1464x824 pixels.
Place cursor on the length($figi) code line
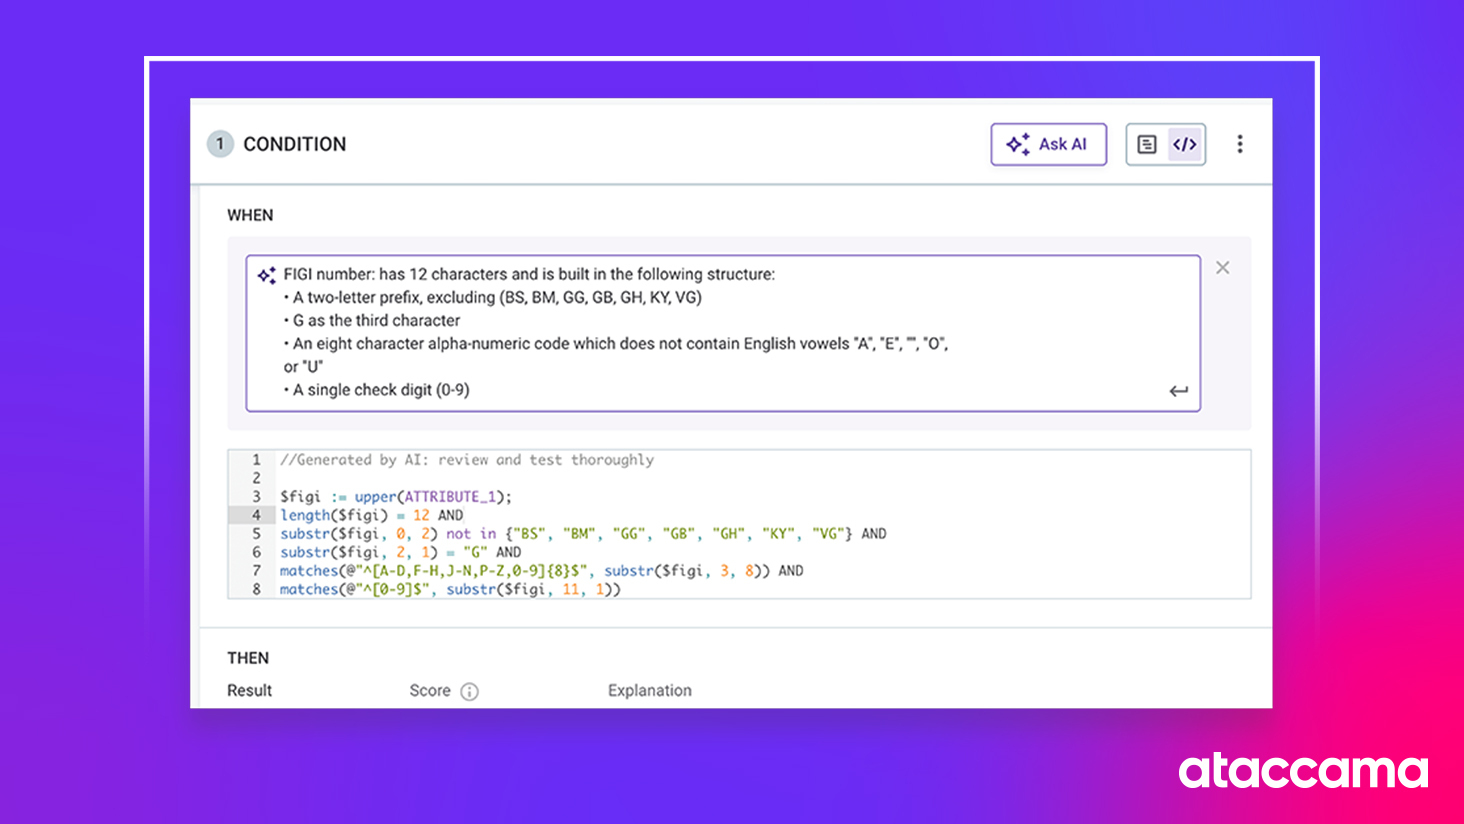[370, 515]
